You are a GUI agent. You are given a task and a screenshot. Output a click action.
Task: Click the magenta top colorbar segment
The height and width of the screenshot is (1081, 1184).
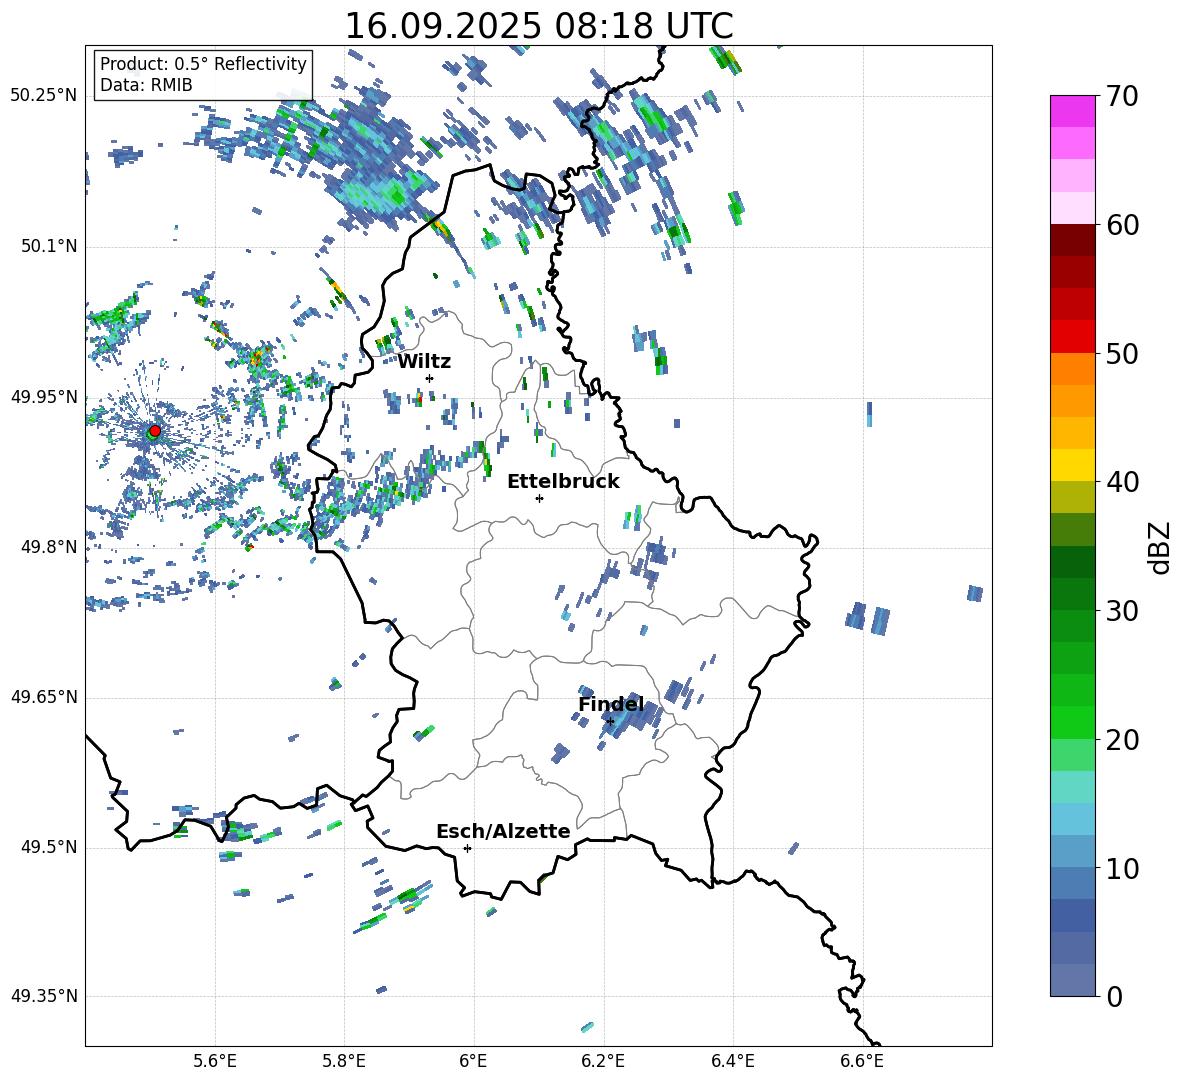tap(1072, 111)
